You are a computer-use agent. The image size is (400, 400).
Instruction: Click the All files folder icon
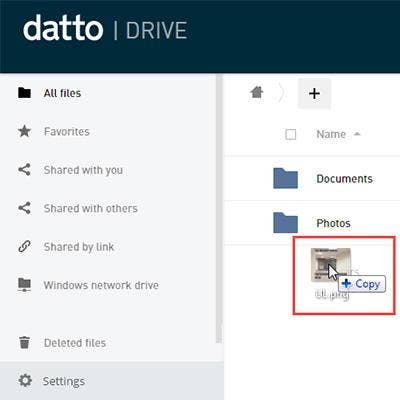click(x=24, y=93)
